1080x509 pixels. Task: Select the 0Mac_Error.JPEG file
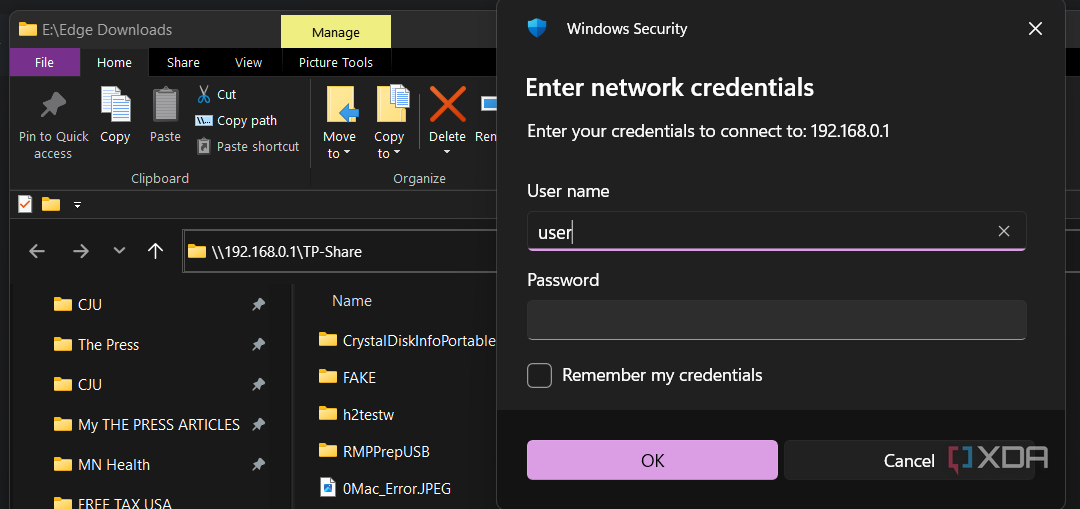(397, 488)
